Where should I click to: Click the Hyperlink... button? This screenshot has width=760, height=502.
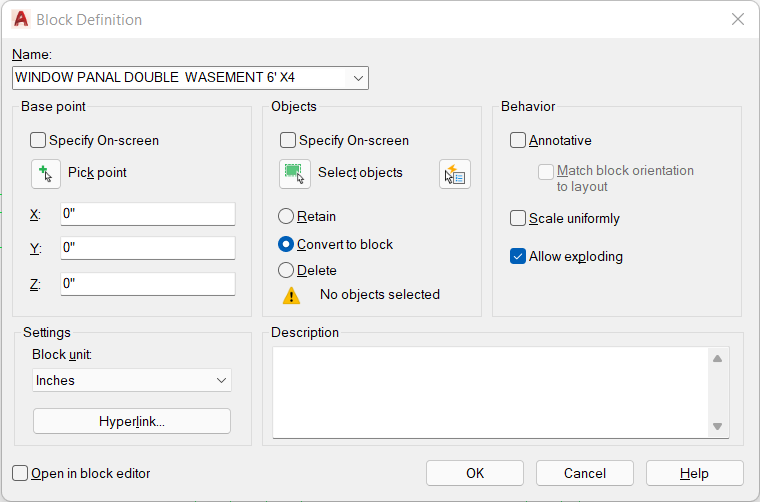point(132,421)
